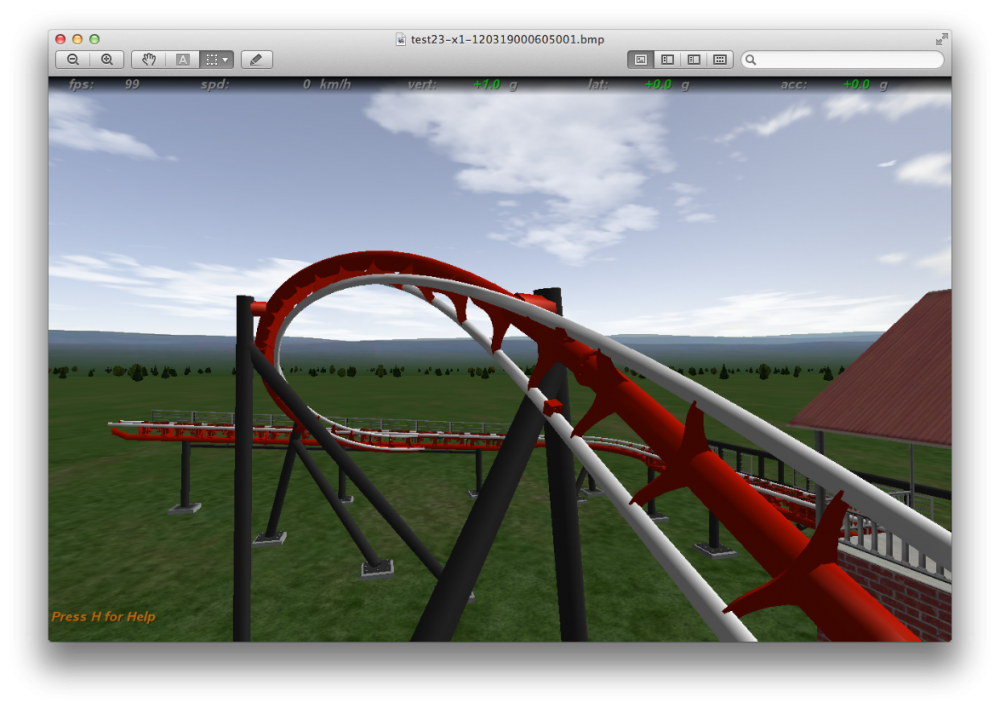Close the Preview window with red button
This screenshot has width=1000, height=709.
click(x=60, y=39)
